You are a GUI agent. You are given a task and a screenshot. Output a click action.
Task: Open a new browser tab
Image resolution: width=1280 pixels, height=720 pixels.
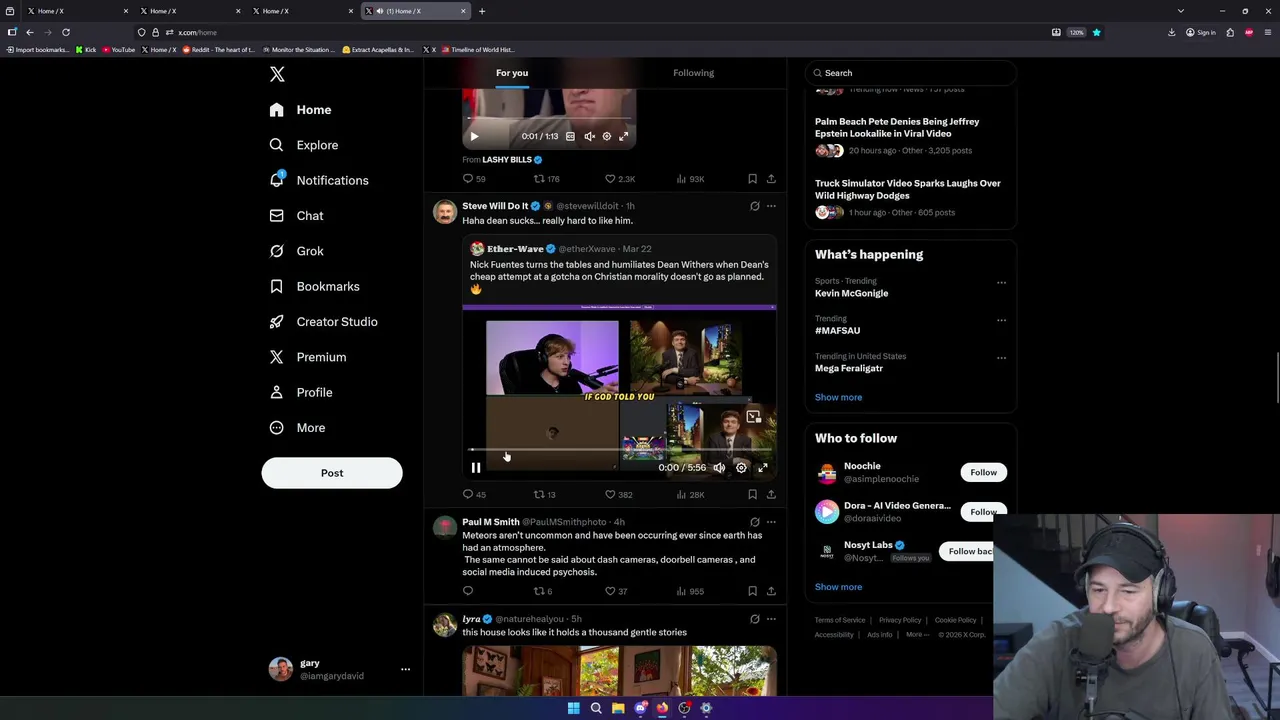[x=482, y=11]
